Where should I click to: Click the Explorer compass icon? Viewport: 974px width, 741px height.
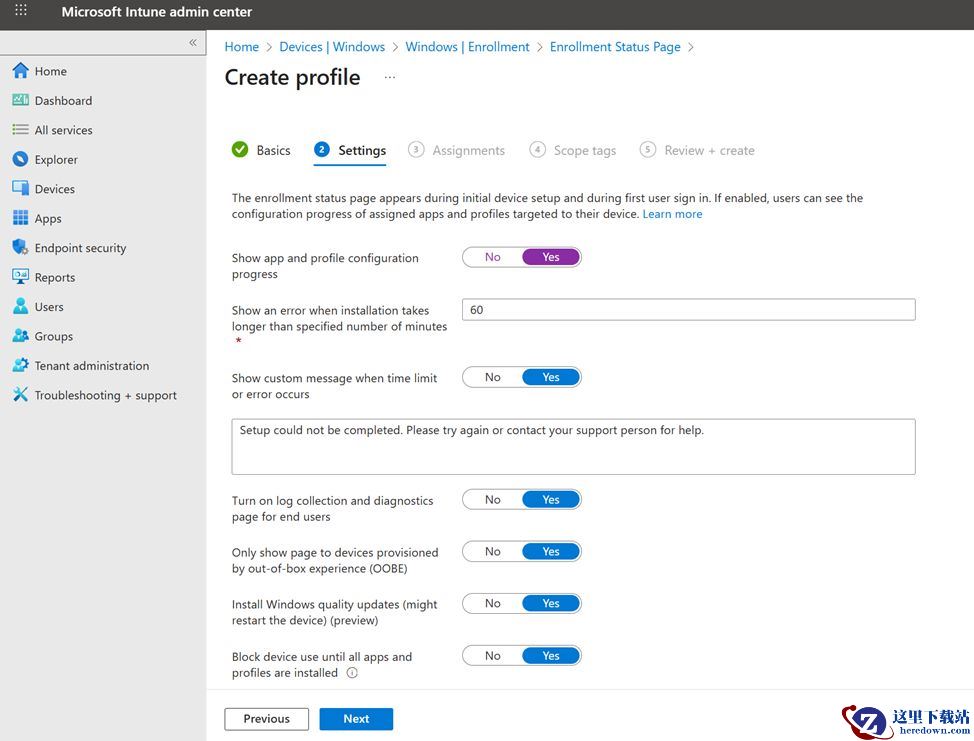tap(20, 159)
